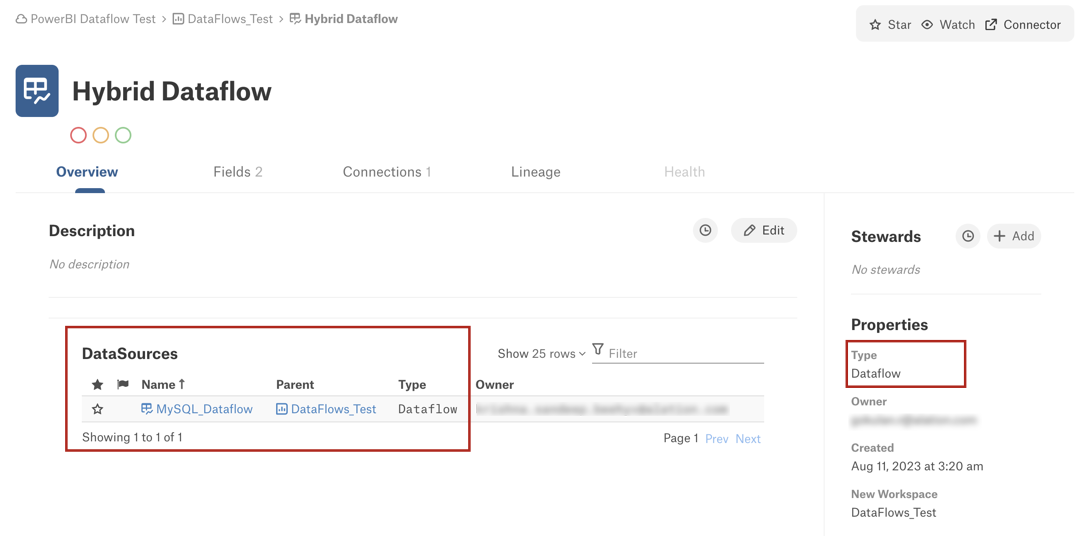
Task: Star the MySQL_Dataflow row
Action: 98,409
